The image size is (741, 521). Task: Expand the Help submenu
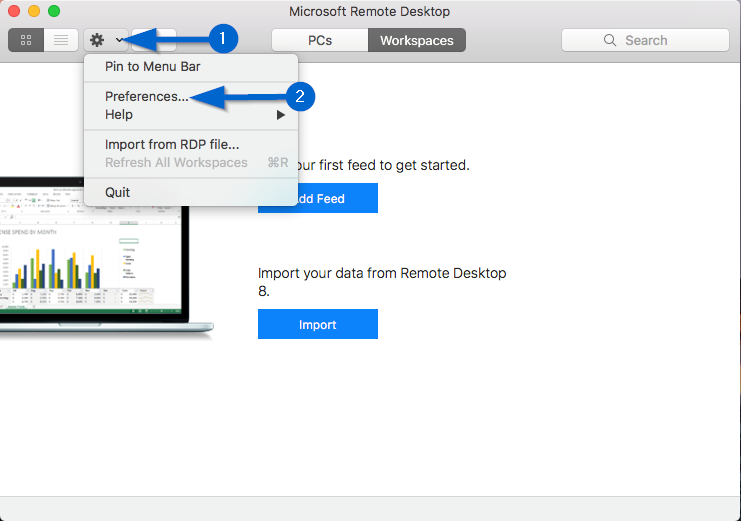(191, 114)
